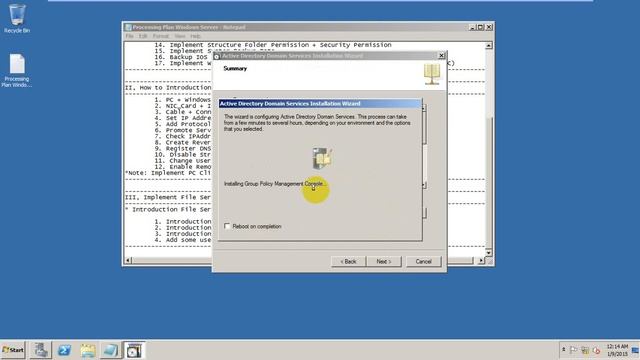Screen dimensions: 640x360
Task: Click the server installation icon in progress dialog
Action: [x=322, y=158]
